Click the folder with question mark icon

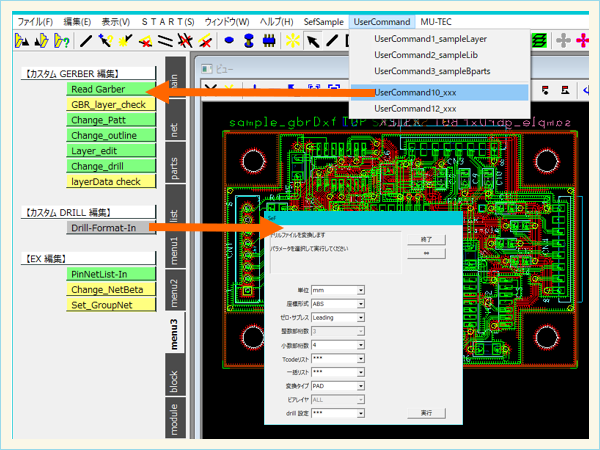[x=62, y=41]
